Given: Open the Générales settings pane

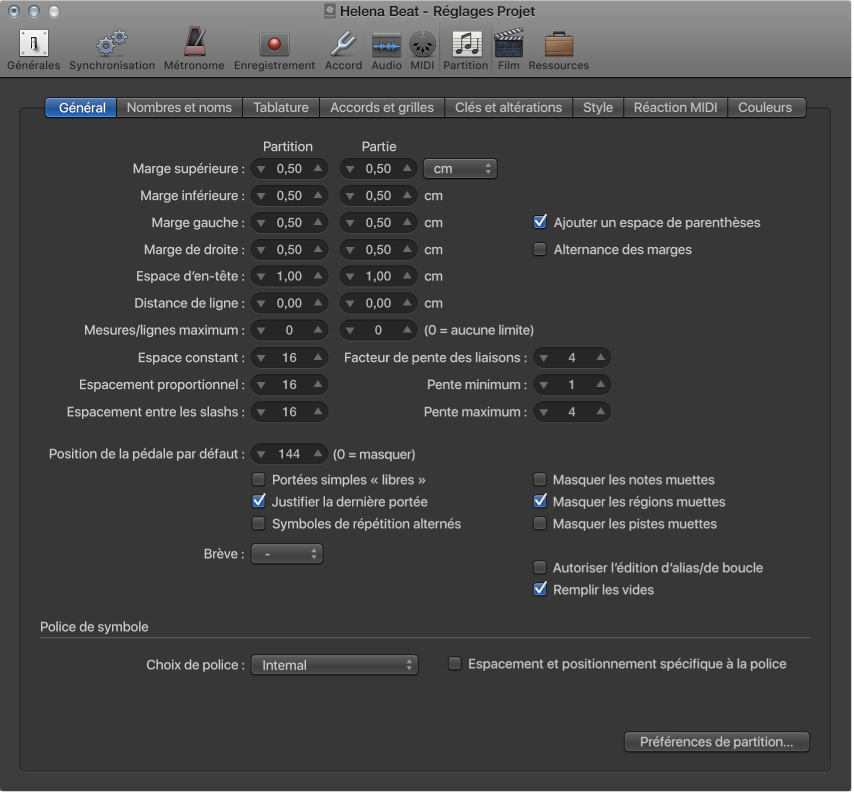Looking at the screenshot, I should click(34, 50).
